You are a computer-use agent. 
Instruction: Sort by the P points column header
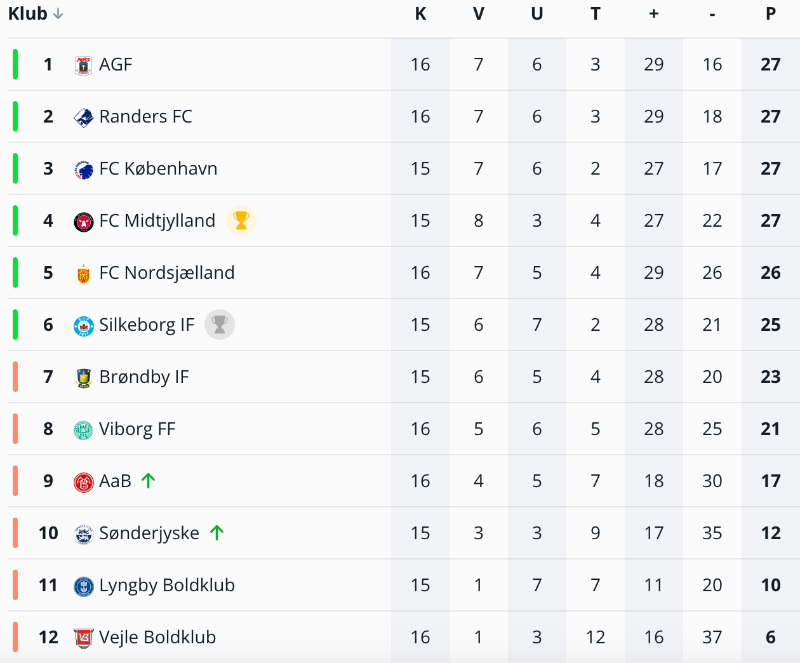771,14
